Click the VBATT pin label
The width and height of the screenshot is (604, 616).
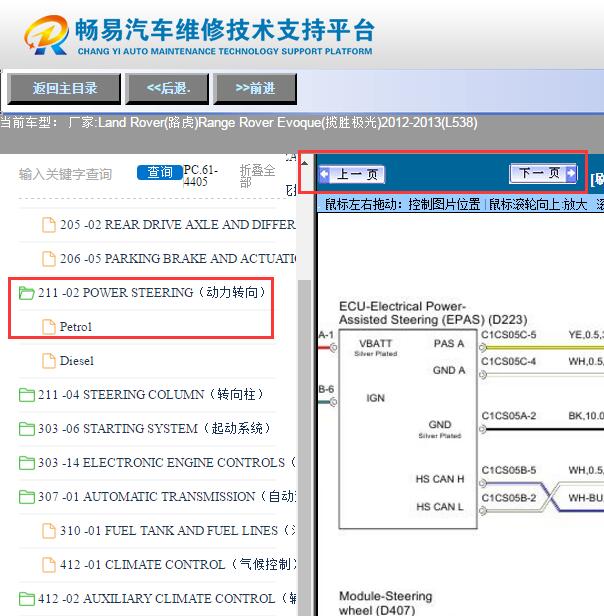pos(375,344)
